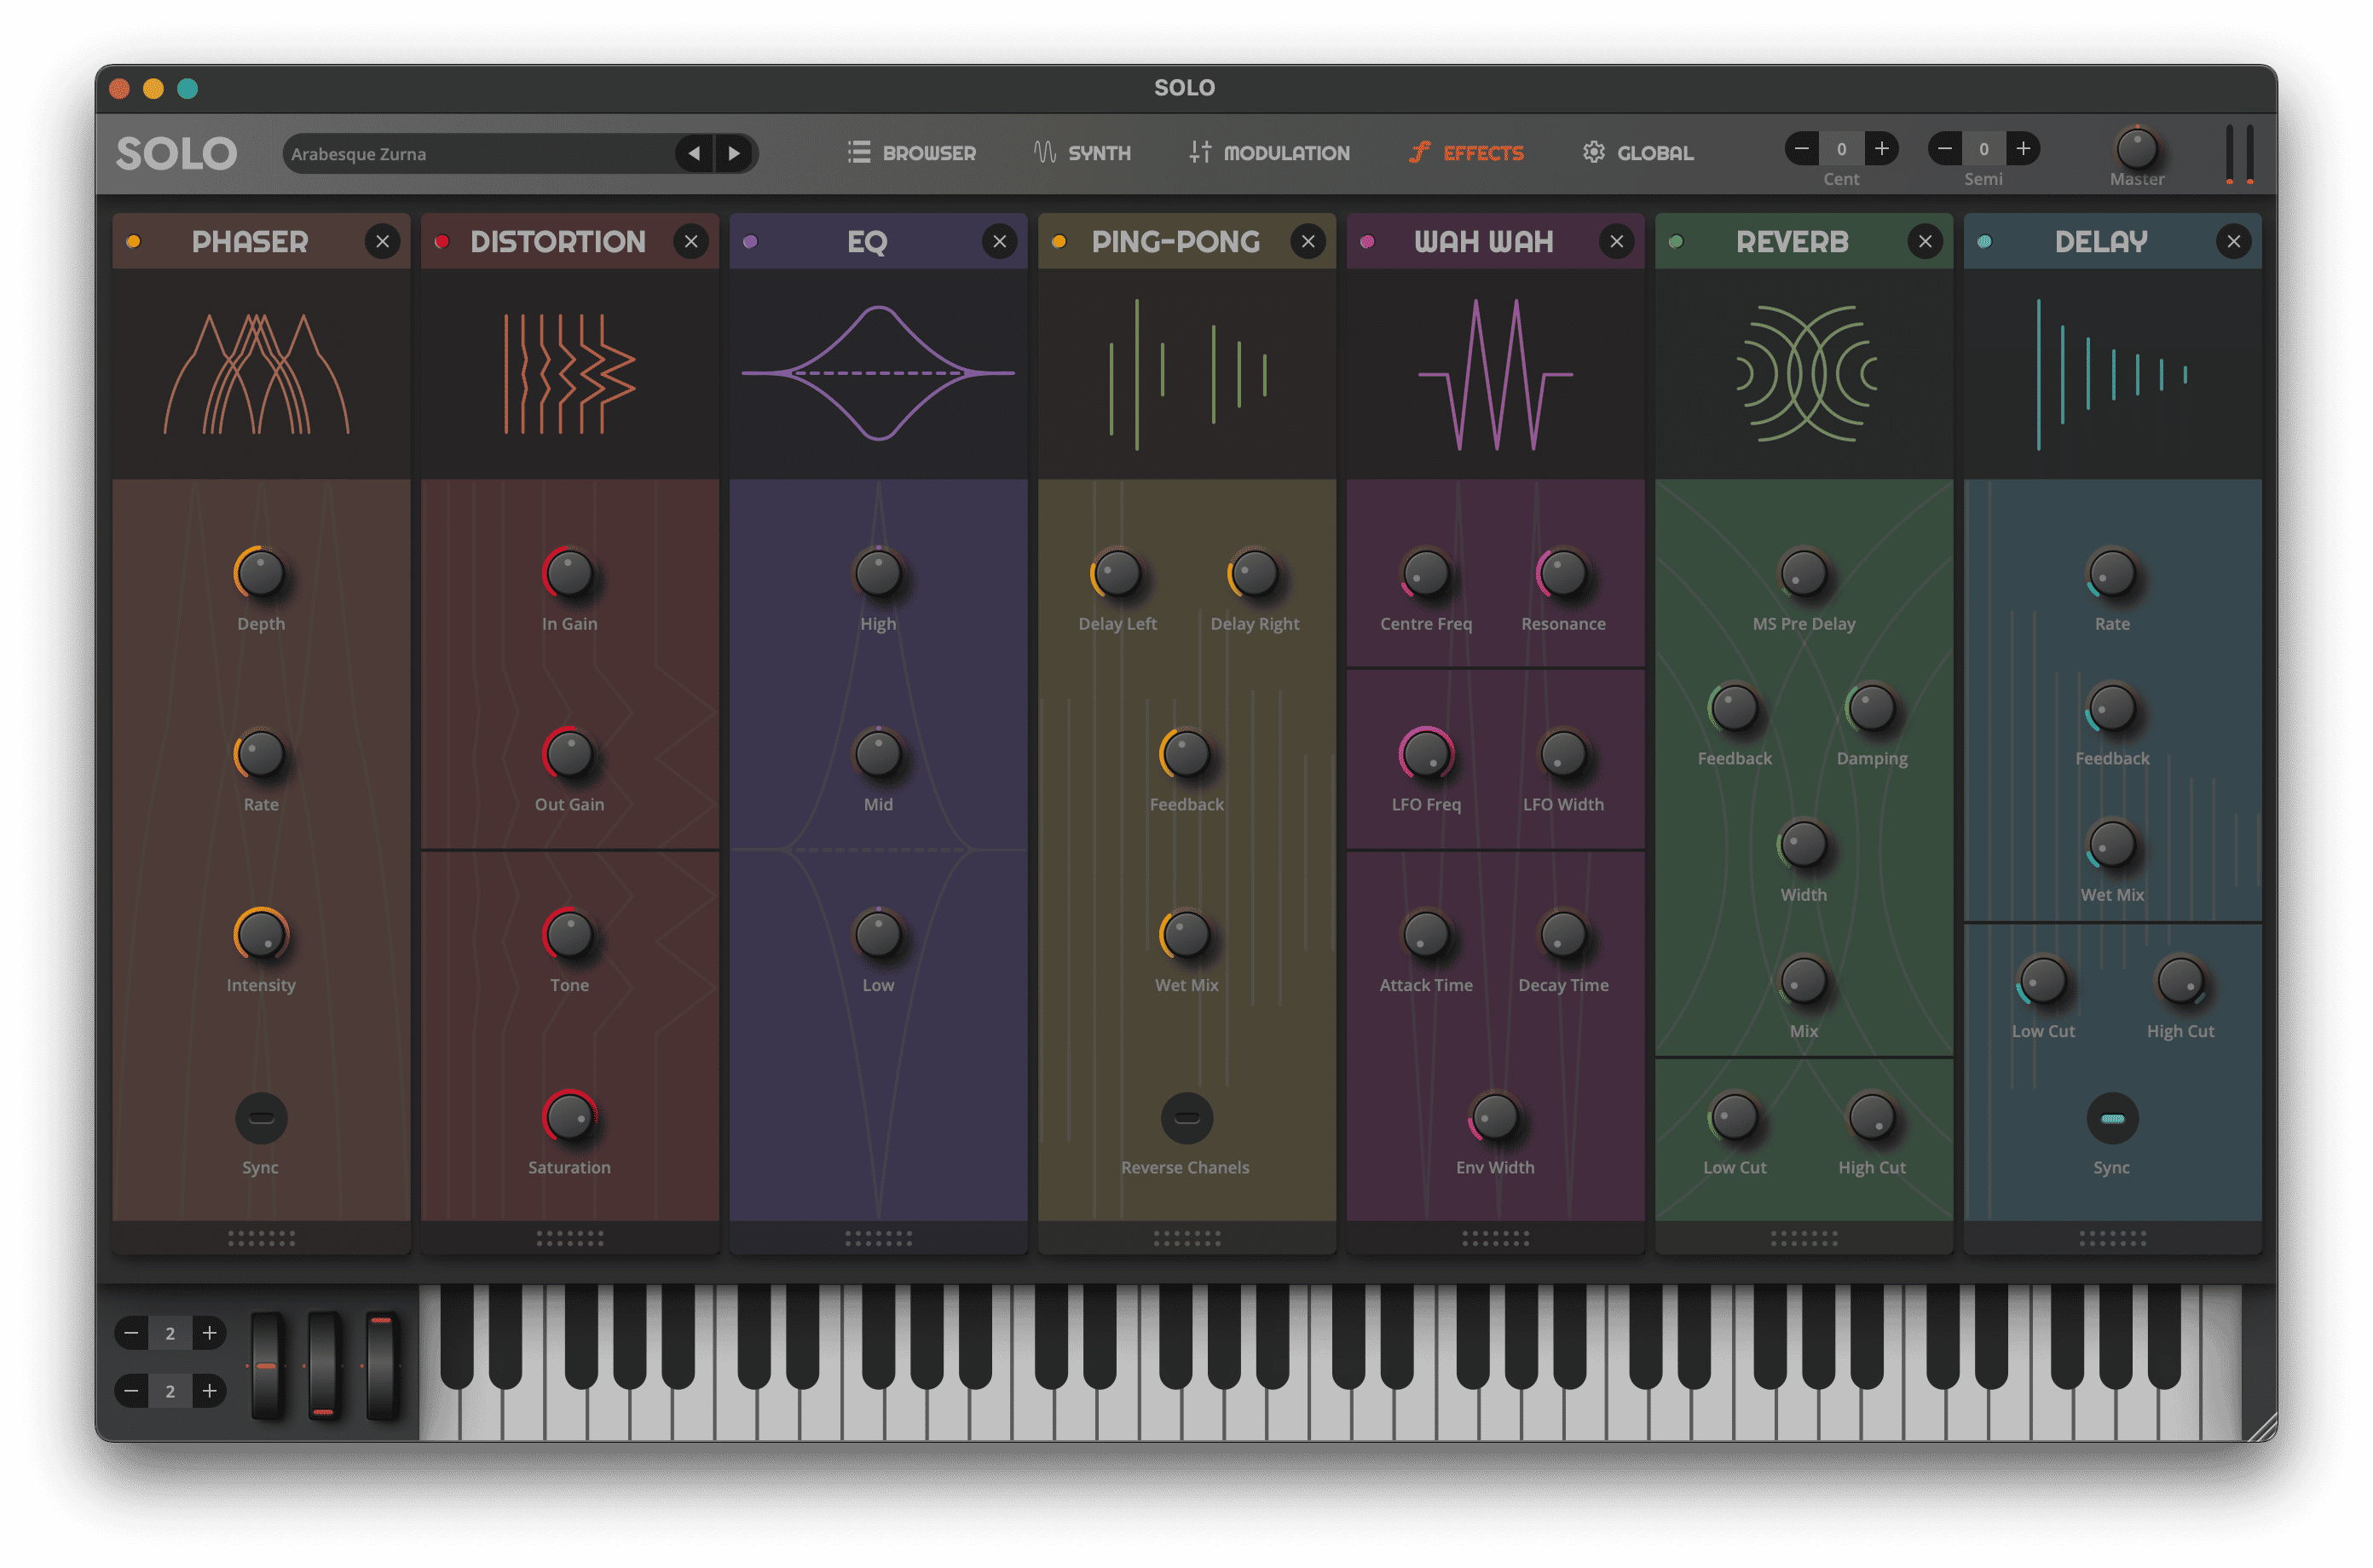Toggle the Phaser power indicator dot

[134, 241]
